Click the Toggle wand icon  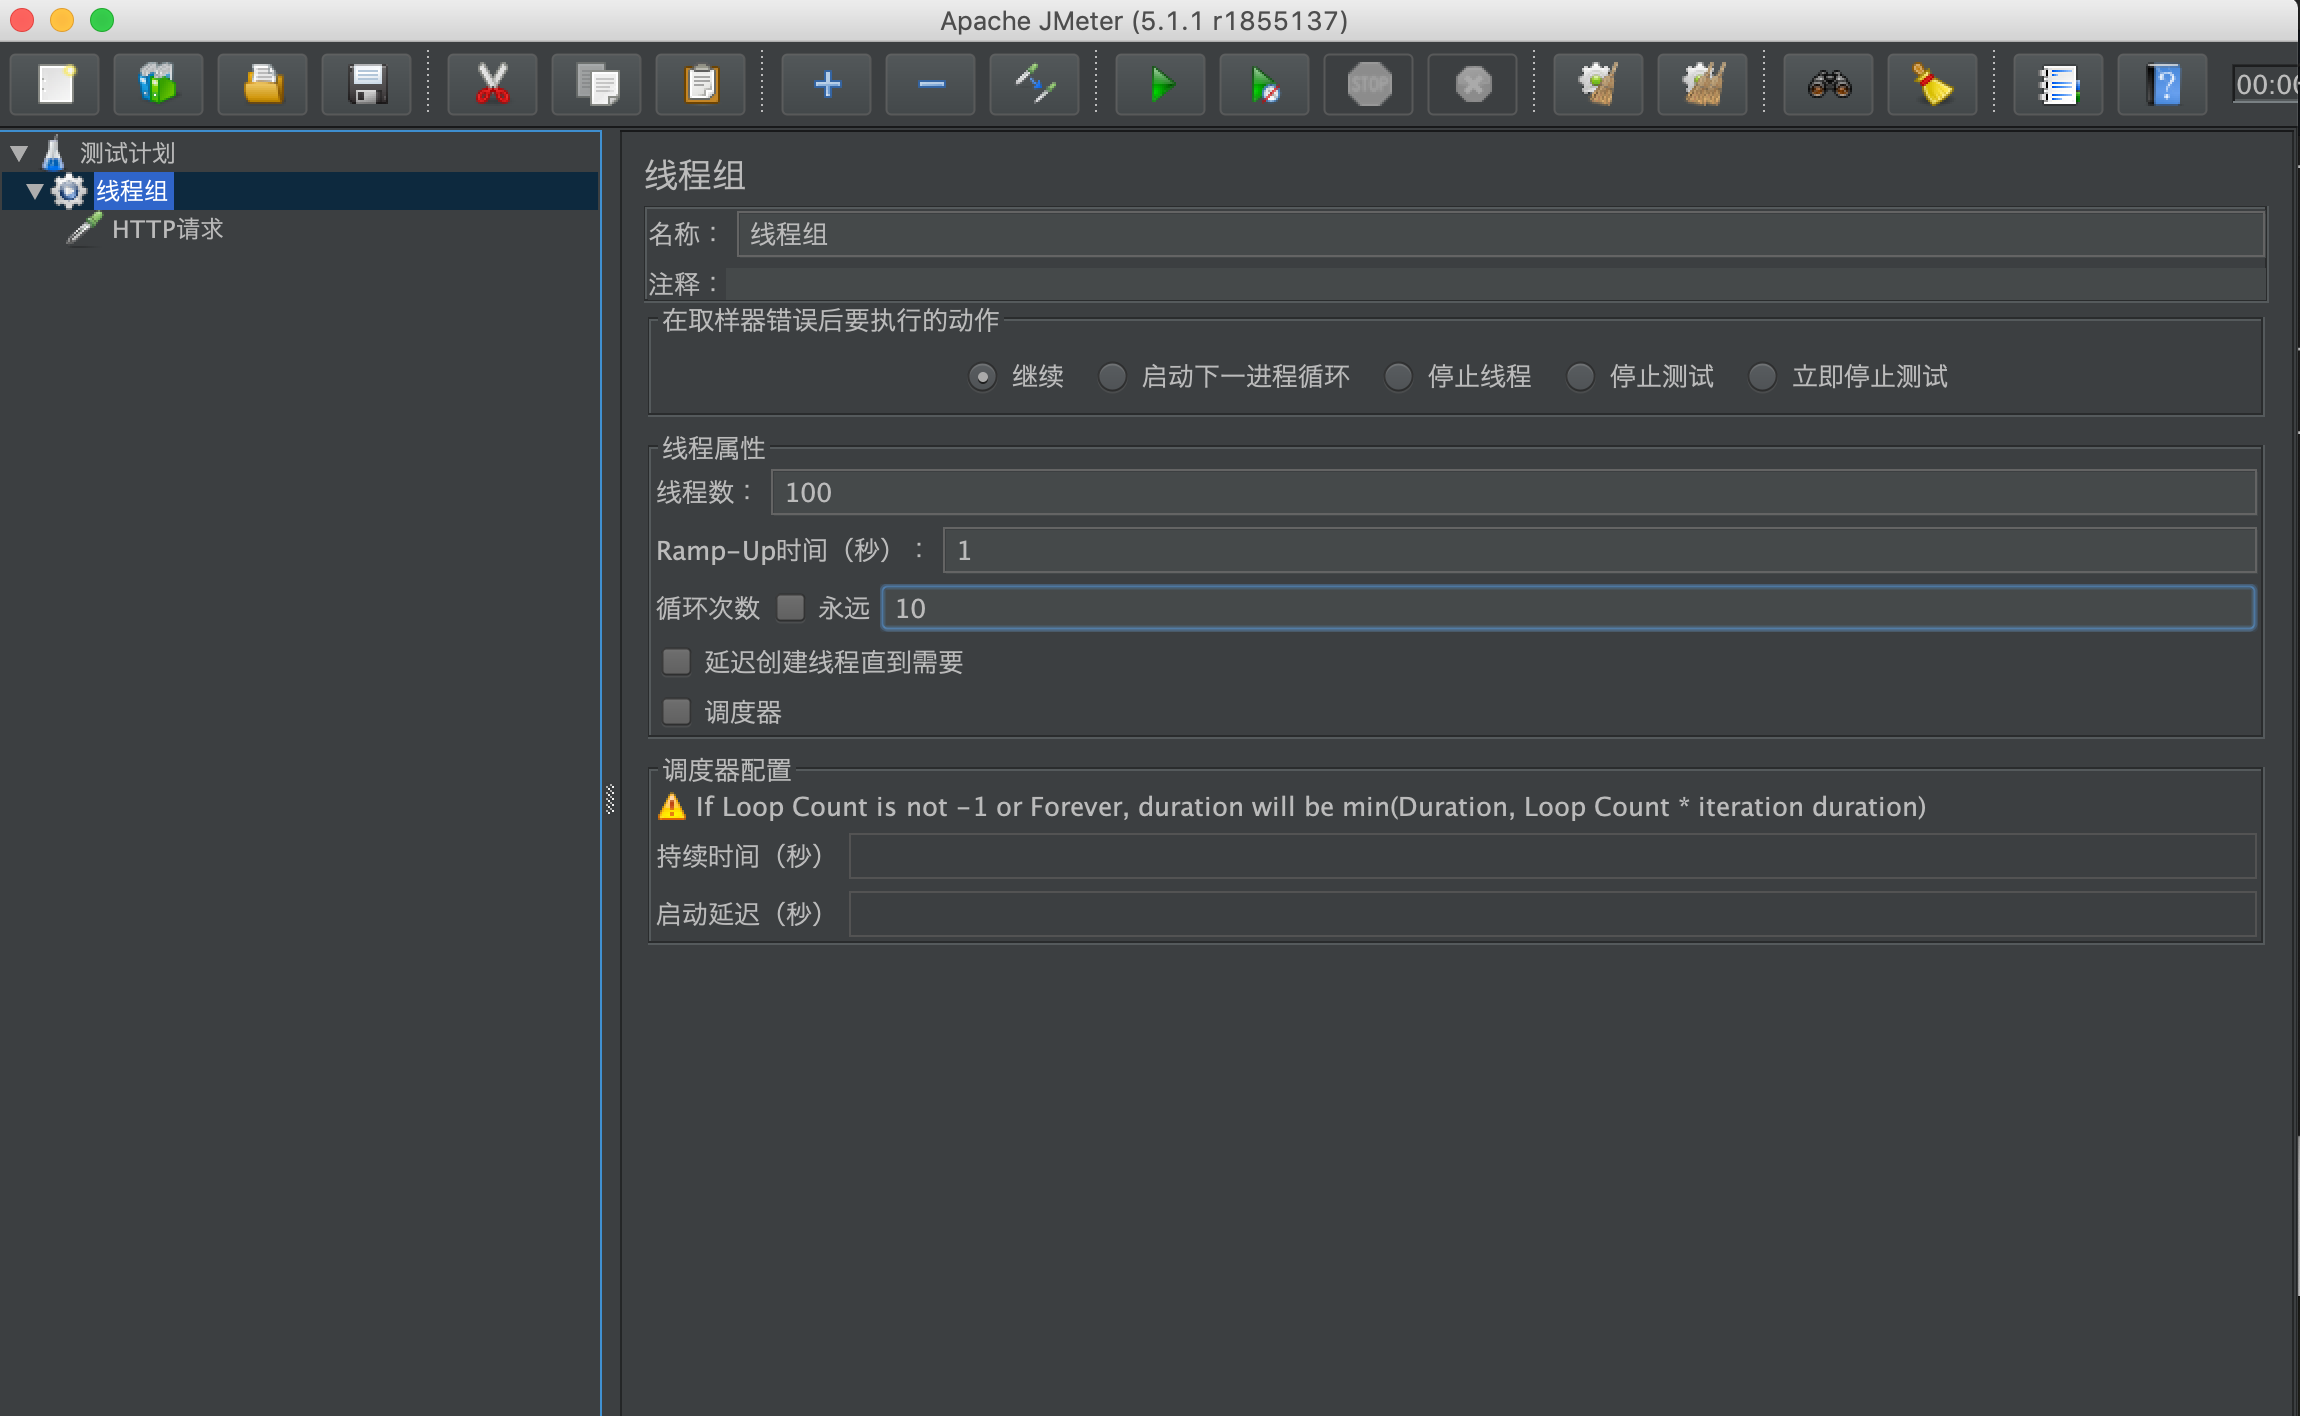click(1034, 85)
